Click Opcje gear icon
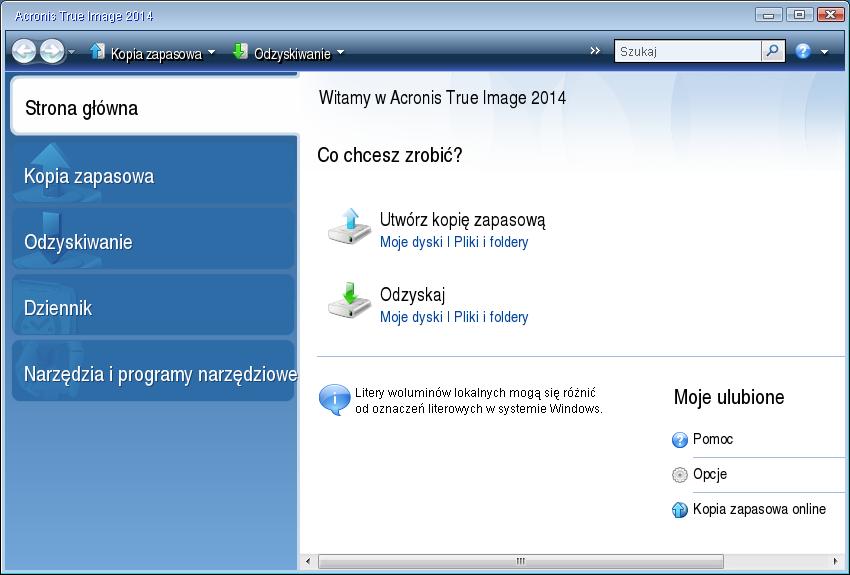The width and height of the screenshot is (850, 575). pyautogui.click(x=680, y=475)
